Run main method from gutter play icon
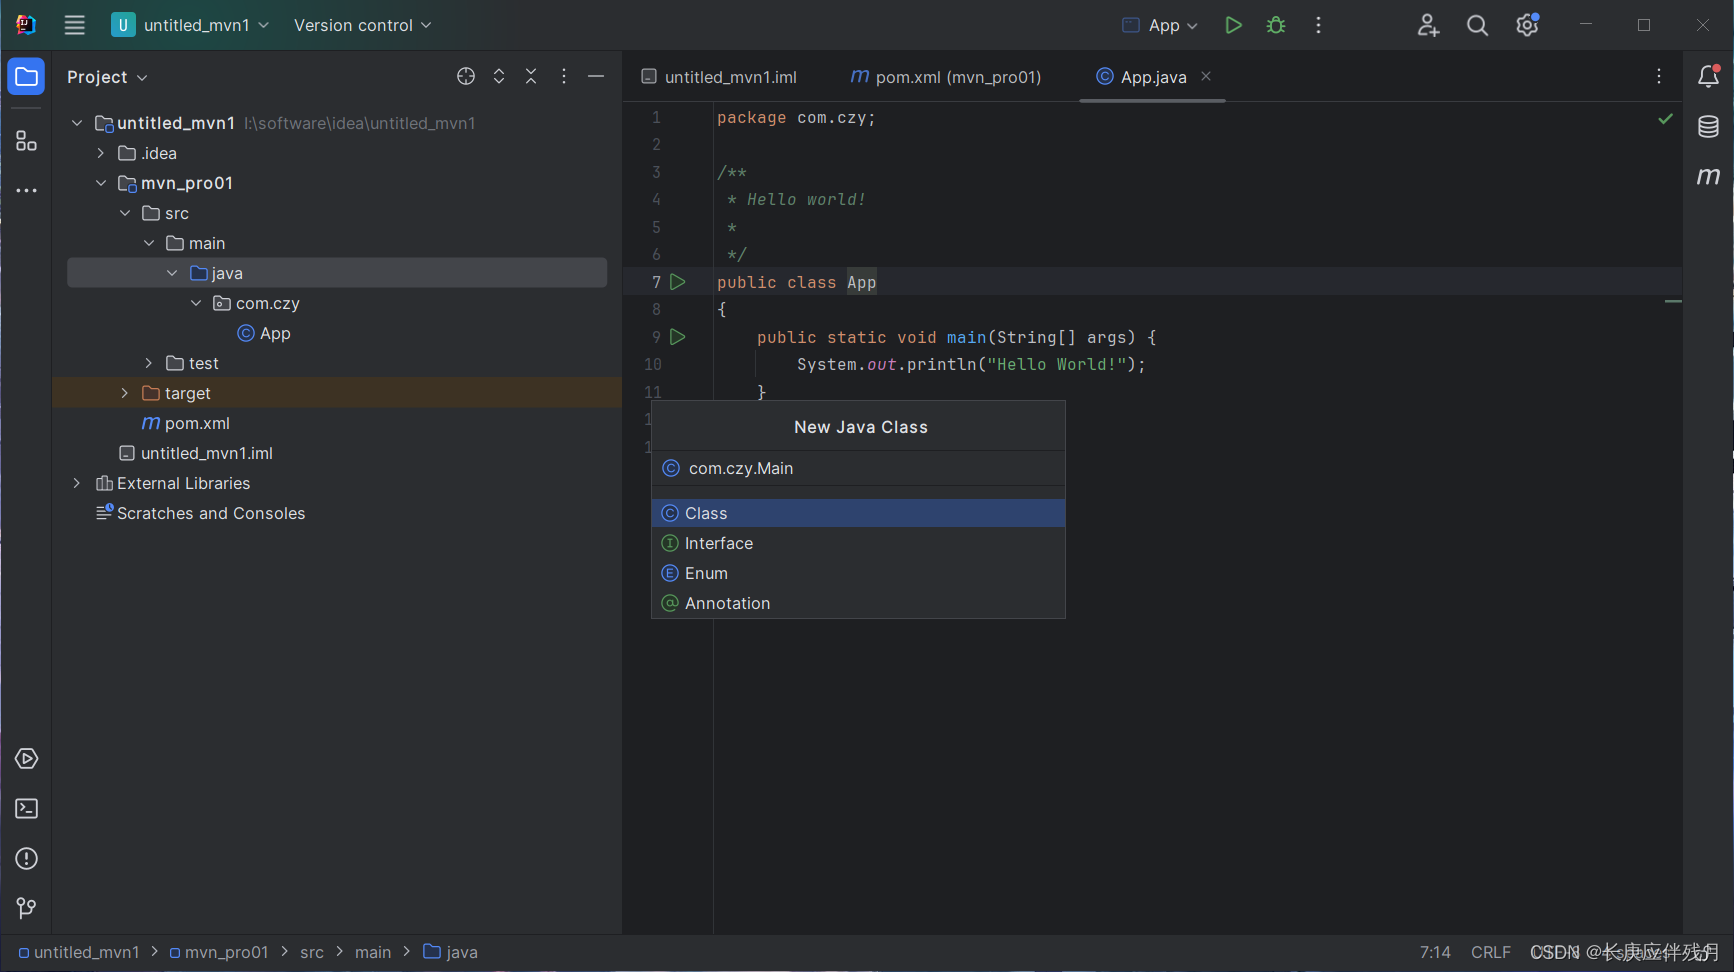 (x=678, y=337)
